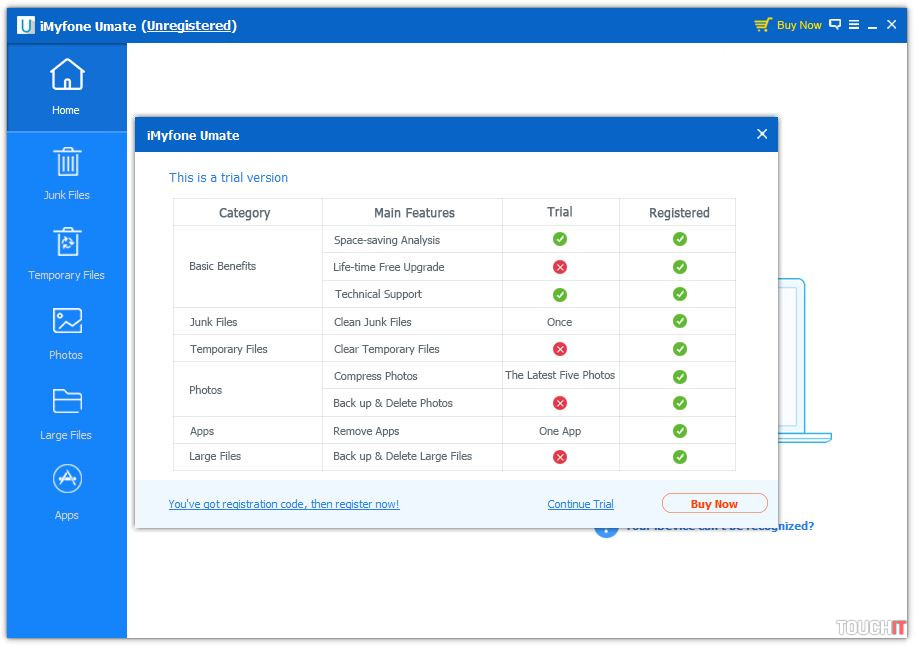Click the Continue Trial link
Screen dimensions: 918x646
tap(580, 505)
